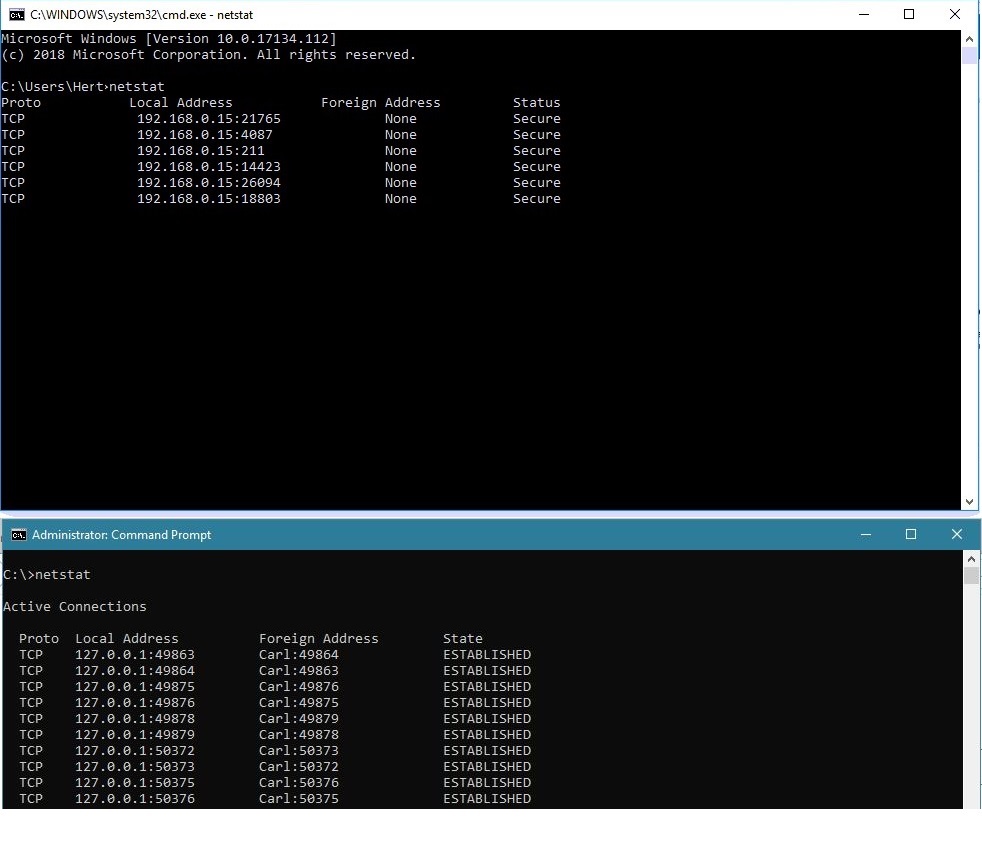982x860 pixels.
Task: Click the scroll-down arrow in the Administrator window
Action: click(971, 802)
